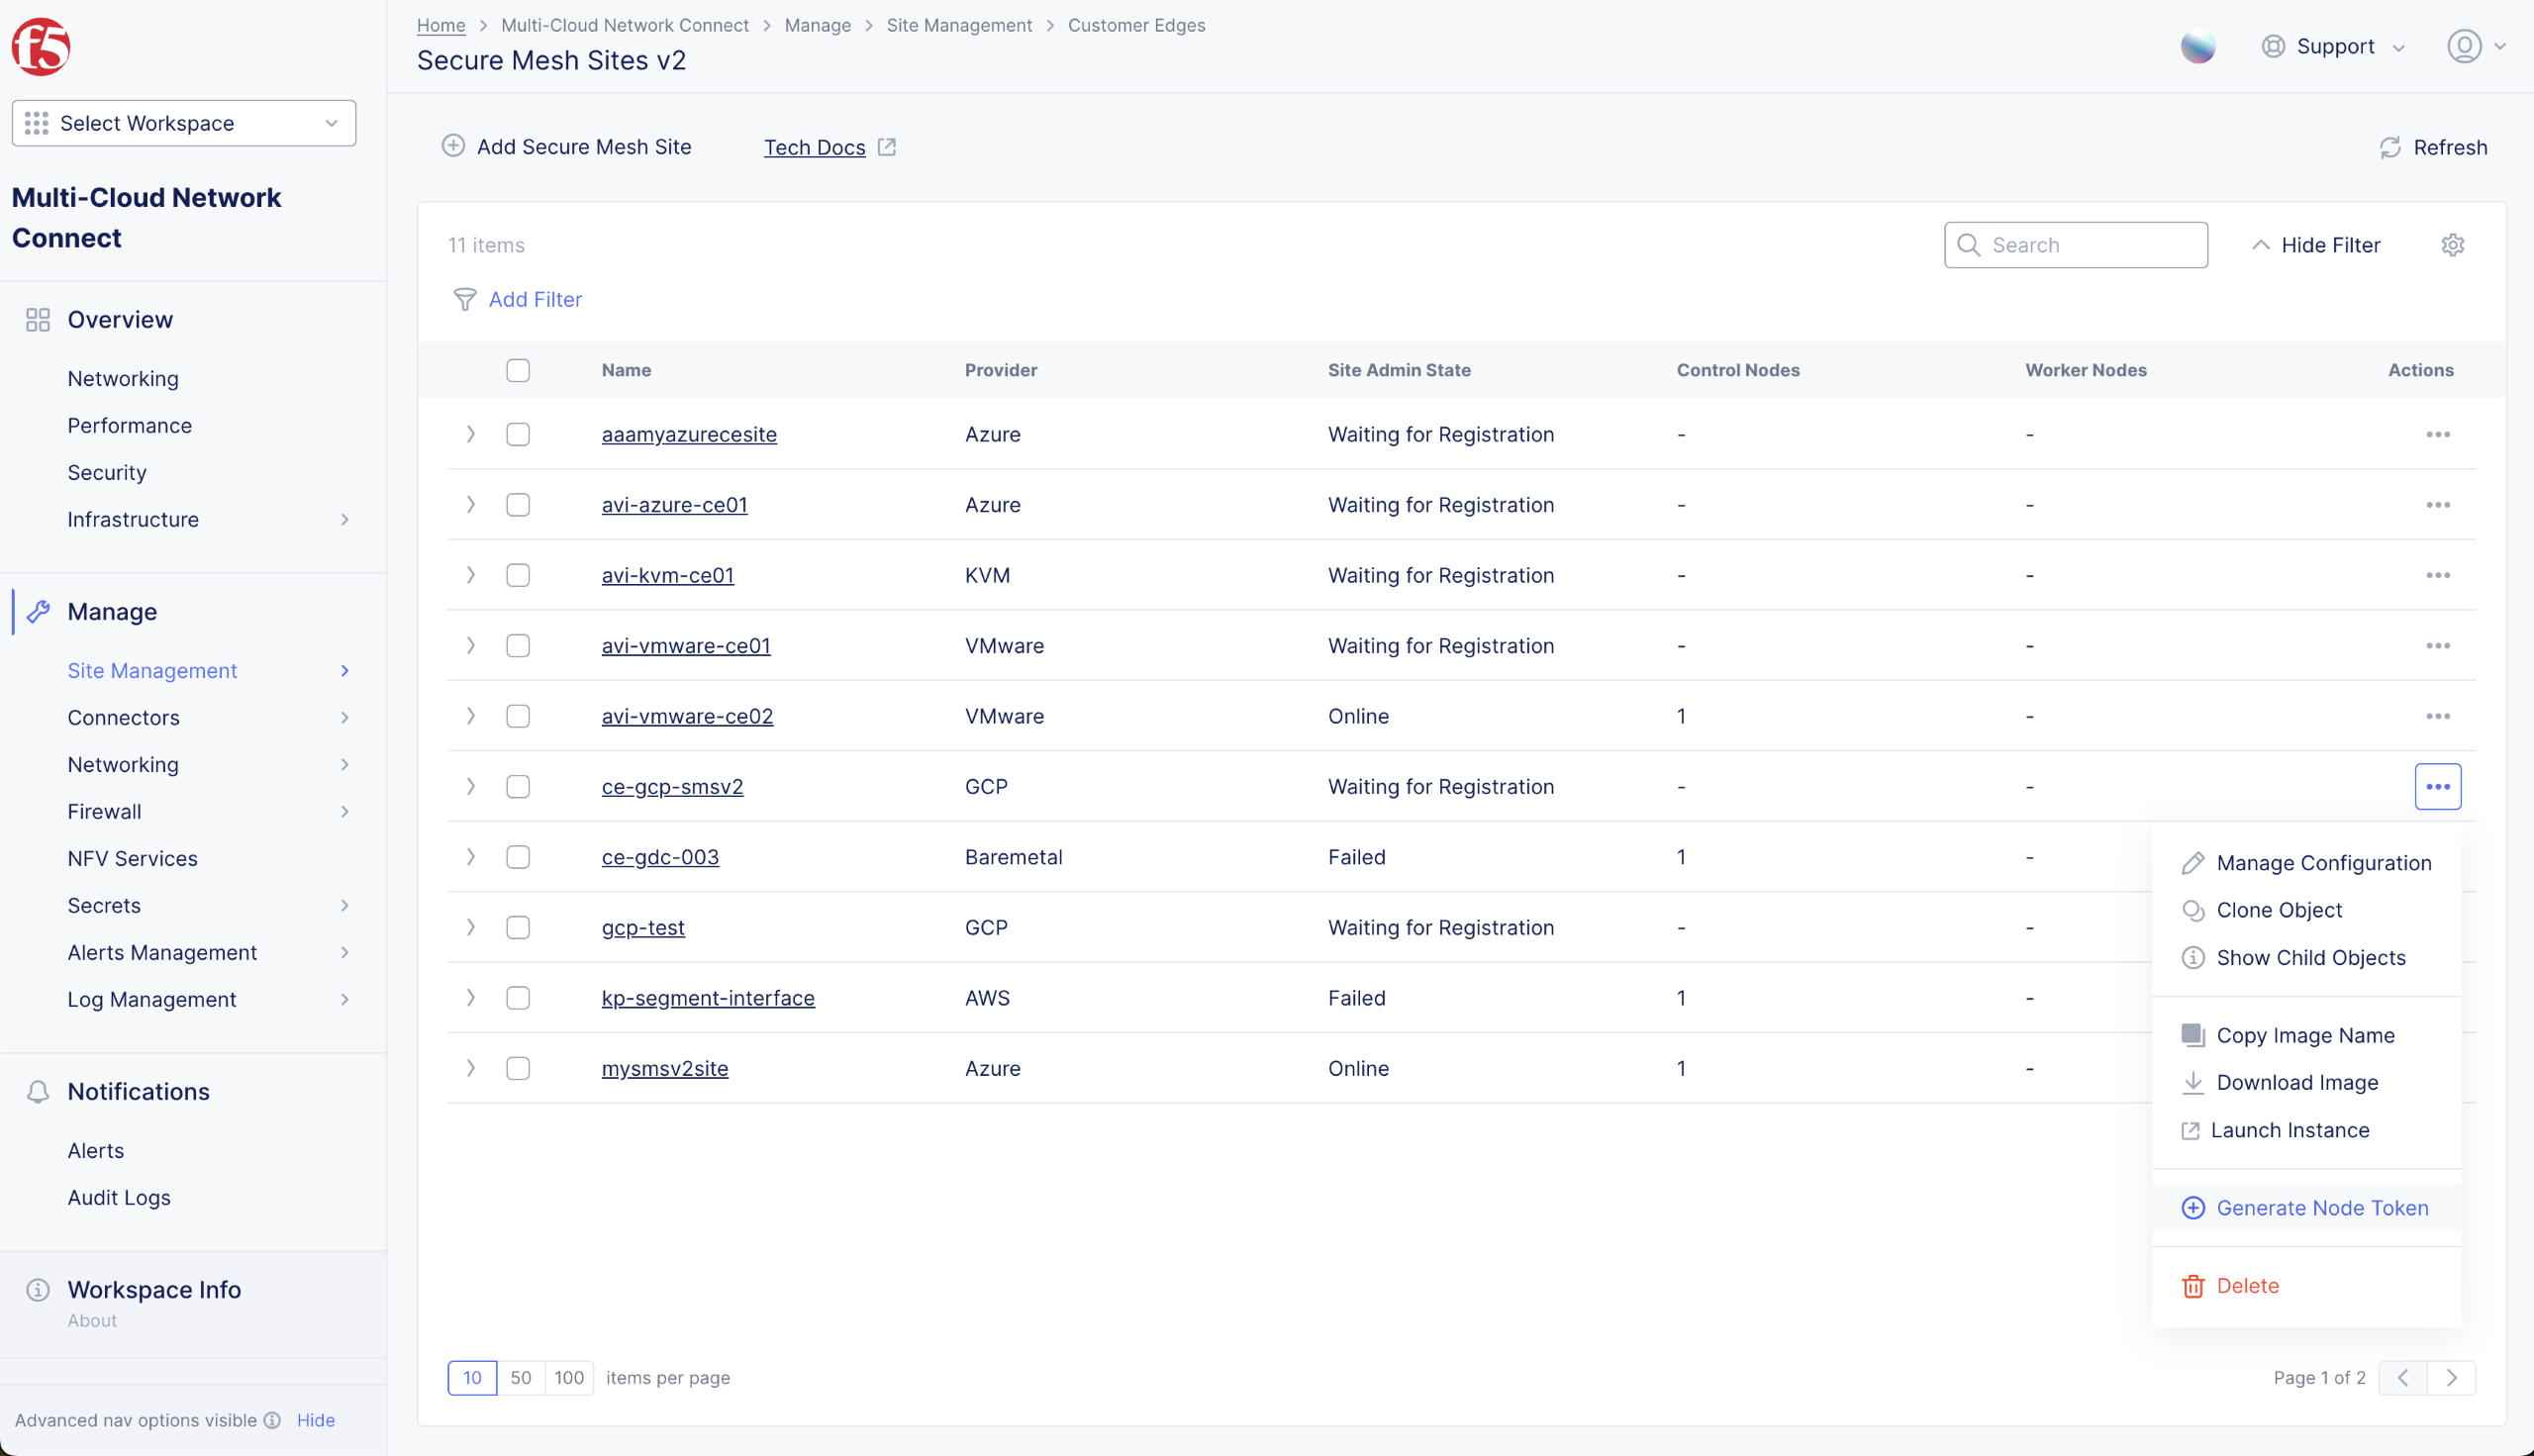Image resolution: width=2534 pixels, height=1456 pixels.
Task: Click the Notifications bell icon
Action: tap(37, 1092)
